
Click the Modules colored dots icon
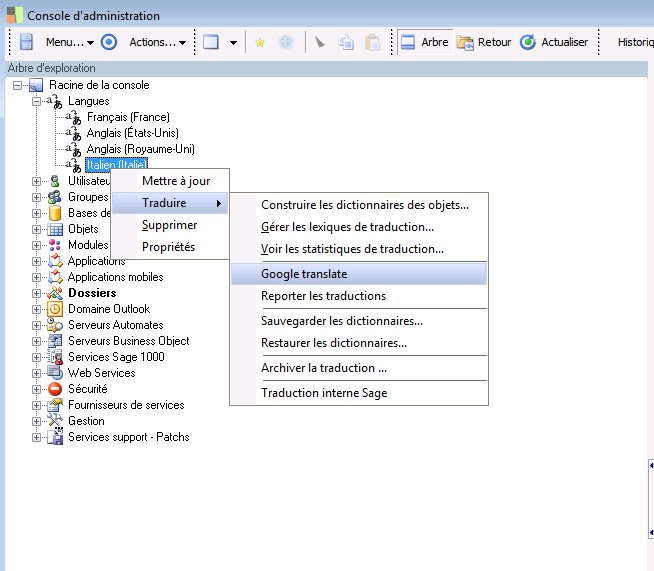pos(55,245)
